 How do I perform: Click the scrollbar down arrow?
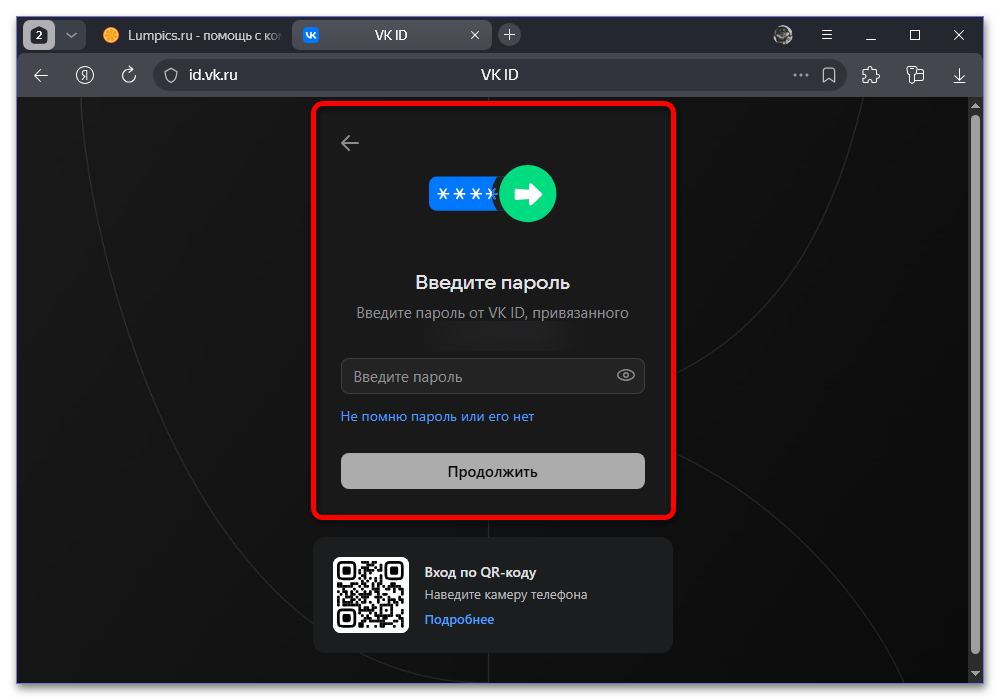(974, 673)
